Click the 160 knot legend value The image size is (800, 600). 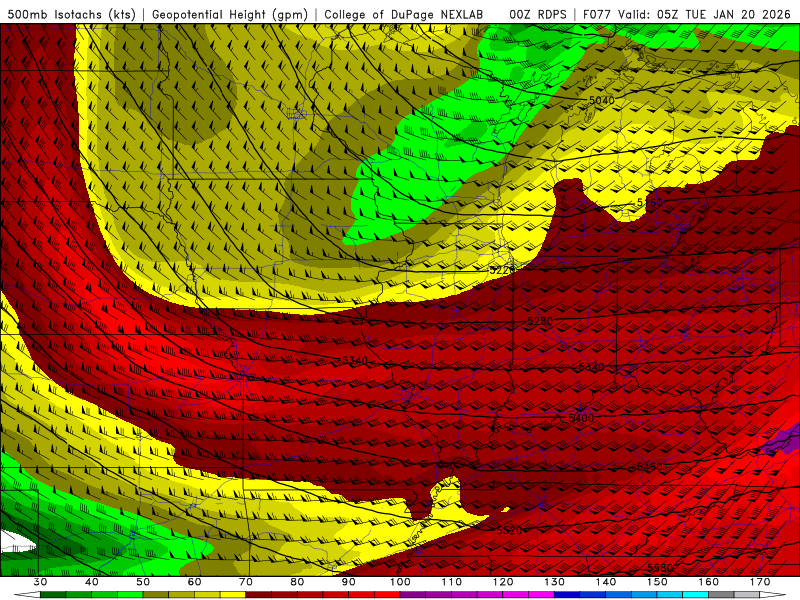(709, 582)
